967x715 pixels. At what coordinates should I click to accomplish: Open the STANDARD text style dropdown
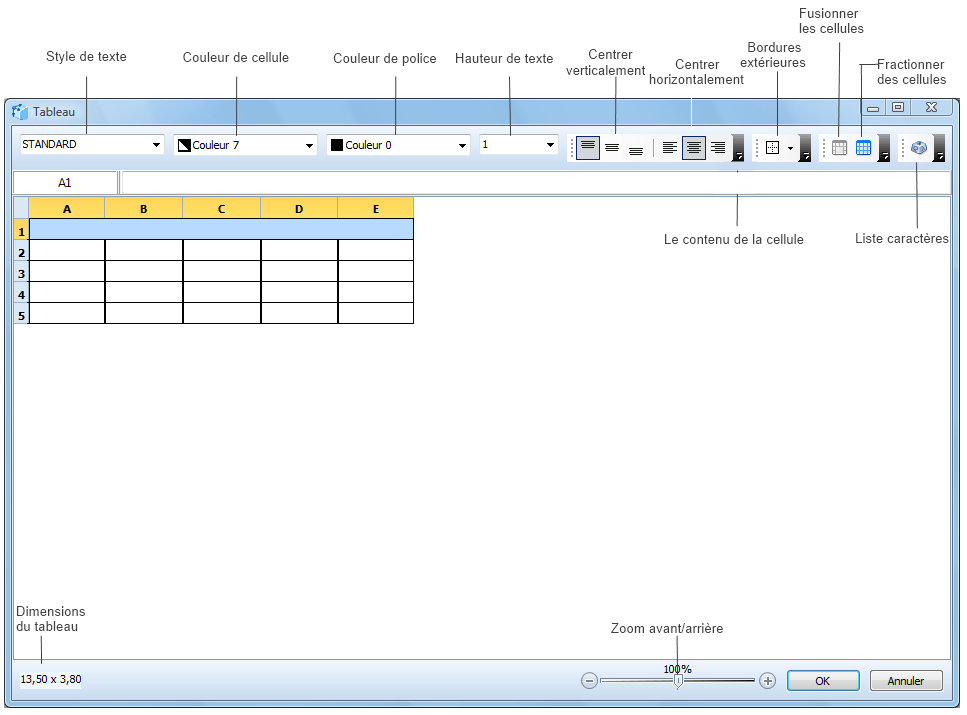[x=156, y=145]
